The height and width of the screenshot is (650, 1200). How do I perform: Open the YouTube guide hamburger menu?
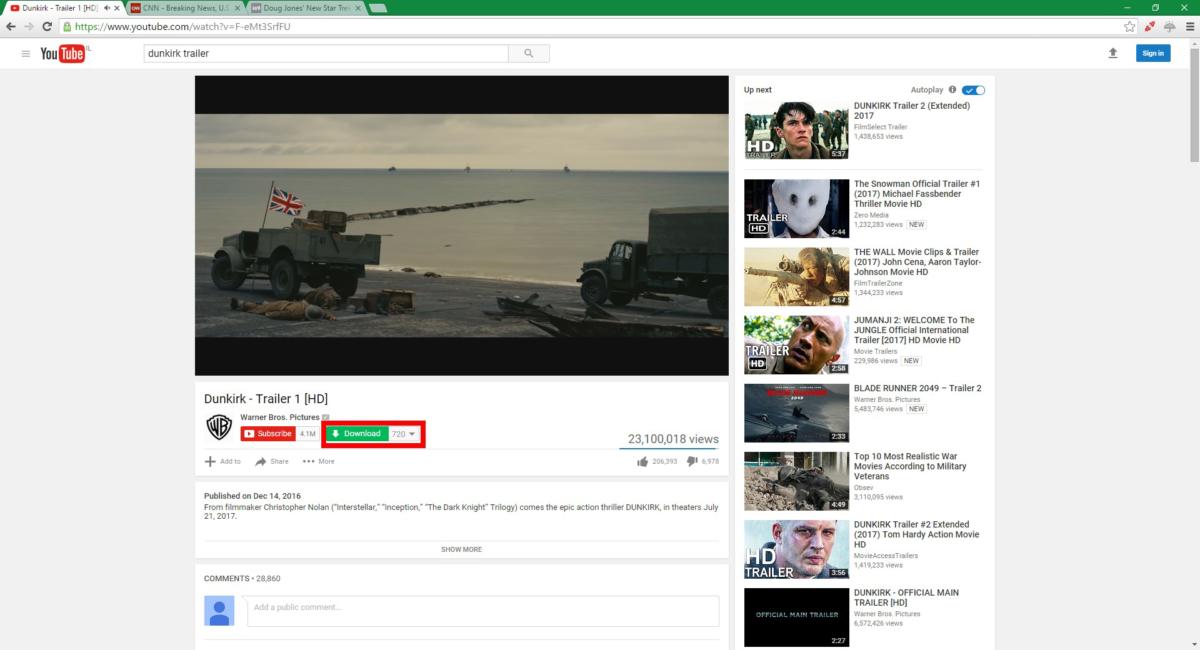(x=25, y=53)
